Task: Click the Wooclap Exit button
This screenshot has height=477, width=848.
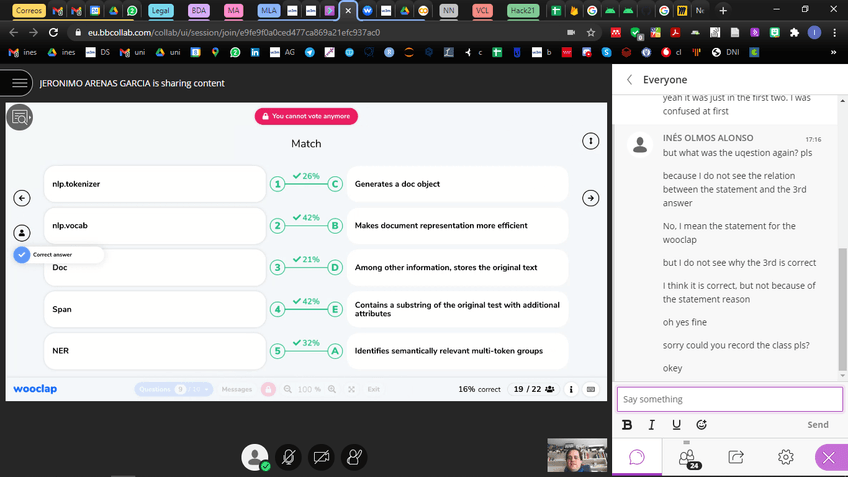Action: pos(374,389)
